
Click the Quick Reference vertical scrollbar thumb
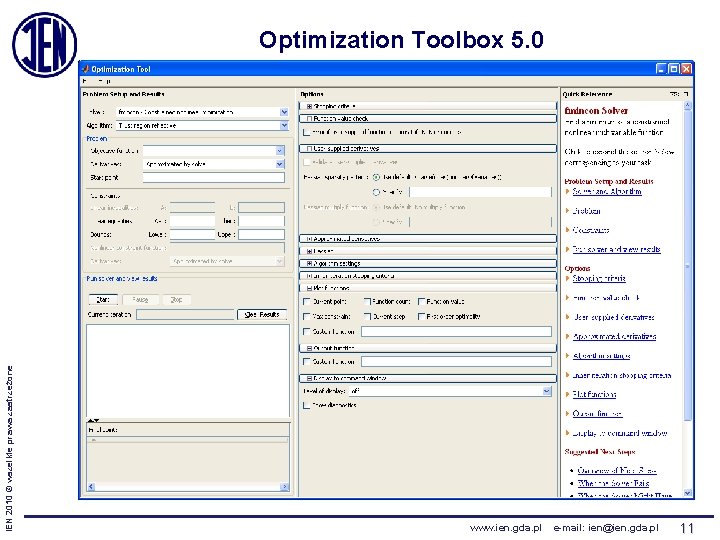pyautogui.click(x=687, y=265)
